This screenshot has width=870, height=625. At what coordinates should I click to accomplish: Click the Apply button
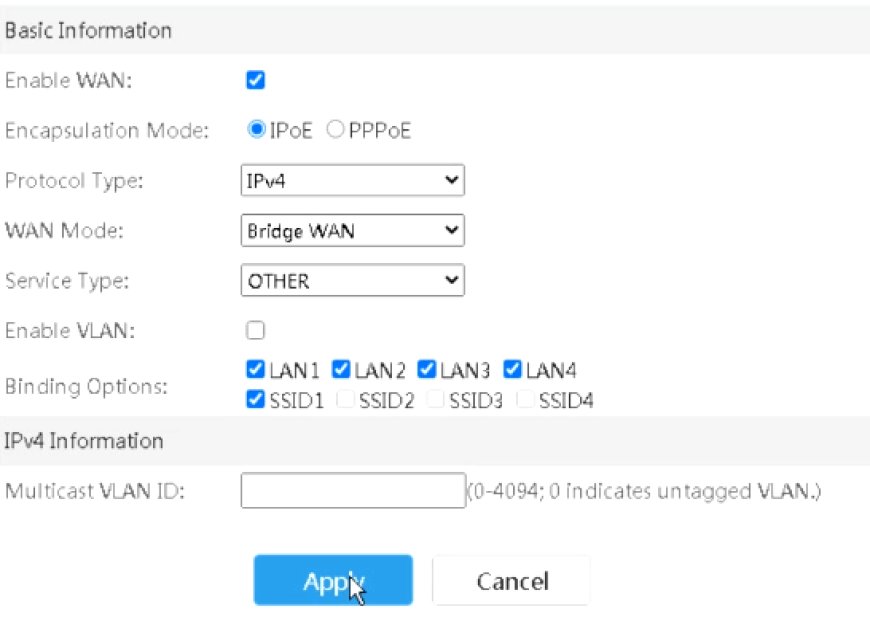click(x=333, y=580)
